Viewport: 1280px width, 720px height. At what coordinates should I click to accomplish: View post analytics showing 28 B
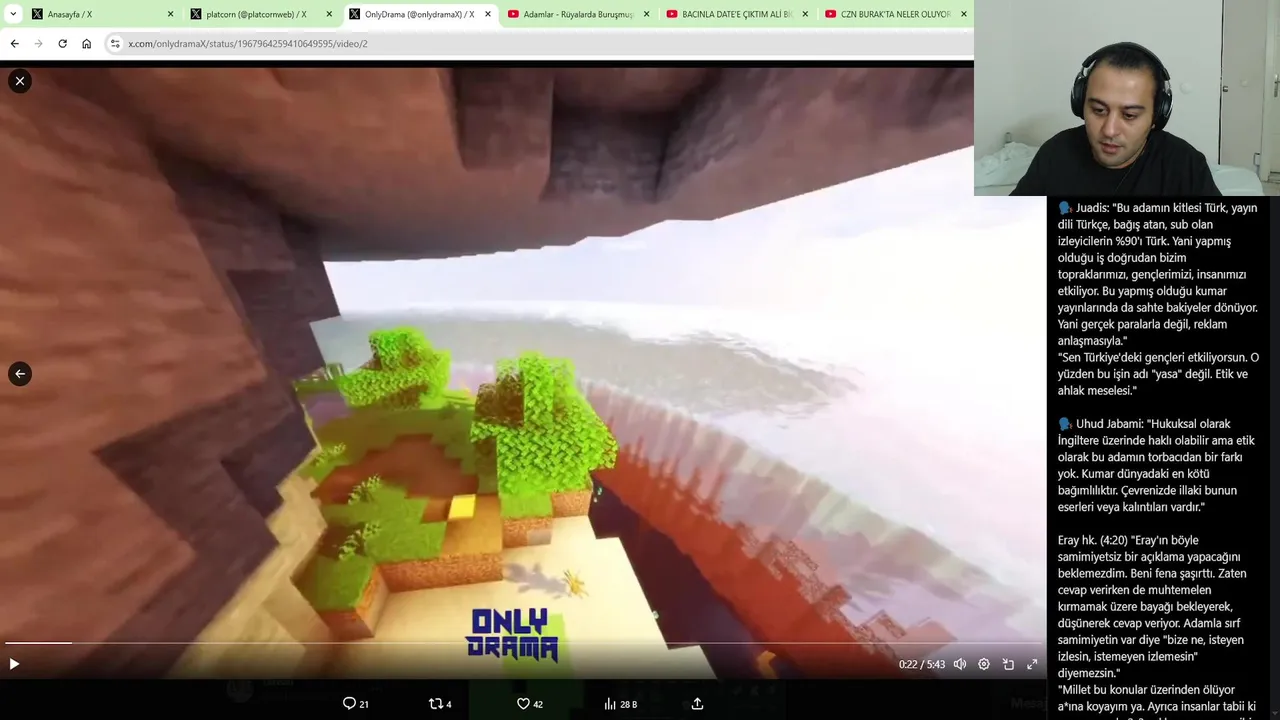tap(620, 704)
